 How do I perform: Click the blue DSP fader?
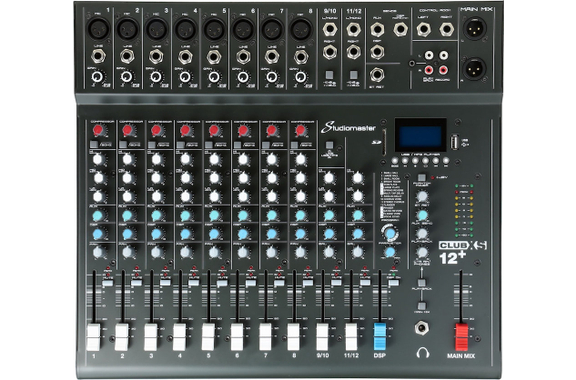380,336
